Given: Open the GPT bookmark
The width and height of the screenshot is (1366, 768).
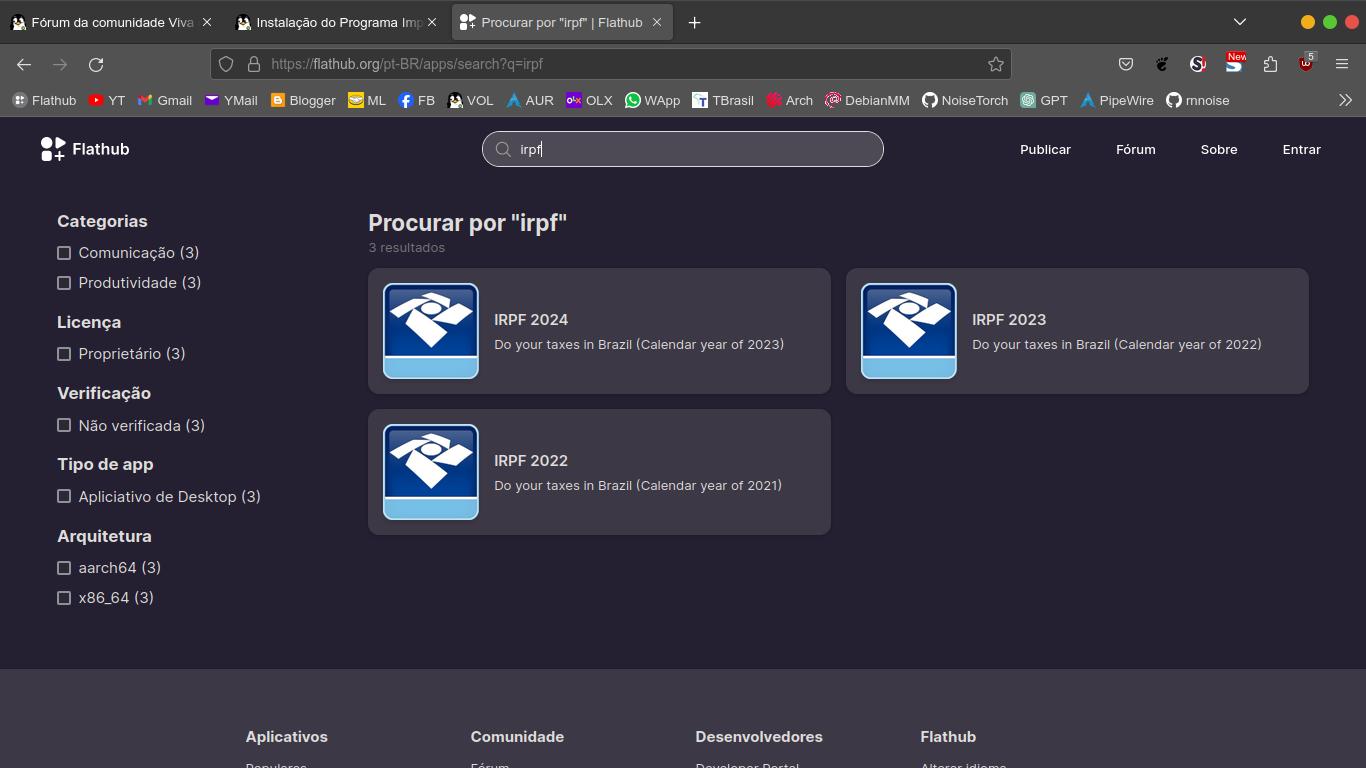Looking at the screenshot, I should click(x=1044, y=100).
